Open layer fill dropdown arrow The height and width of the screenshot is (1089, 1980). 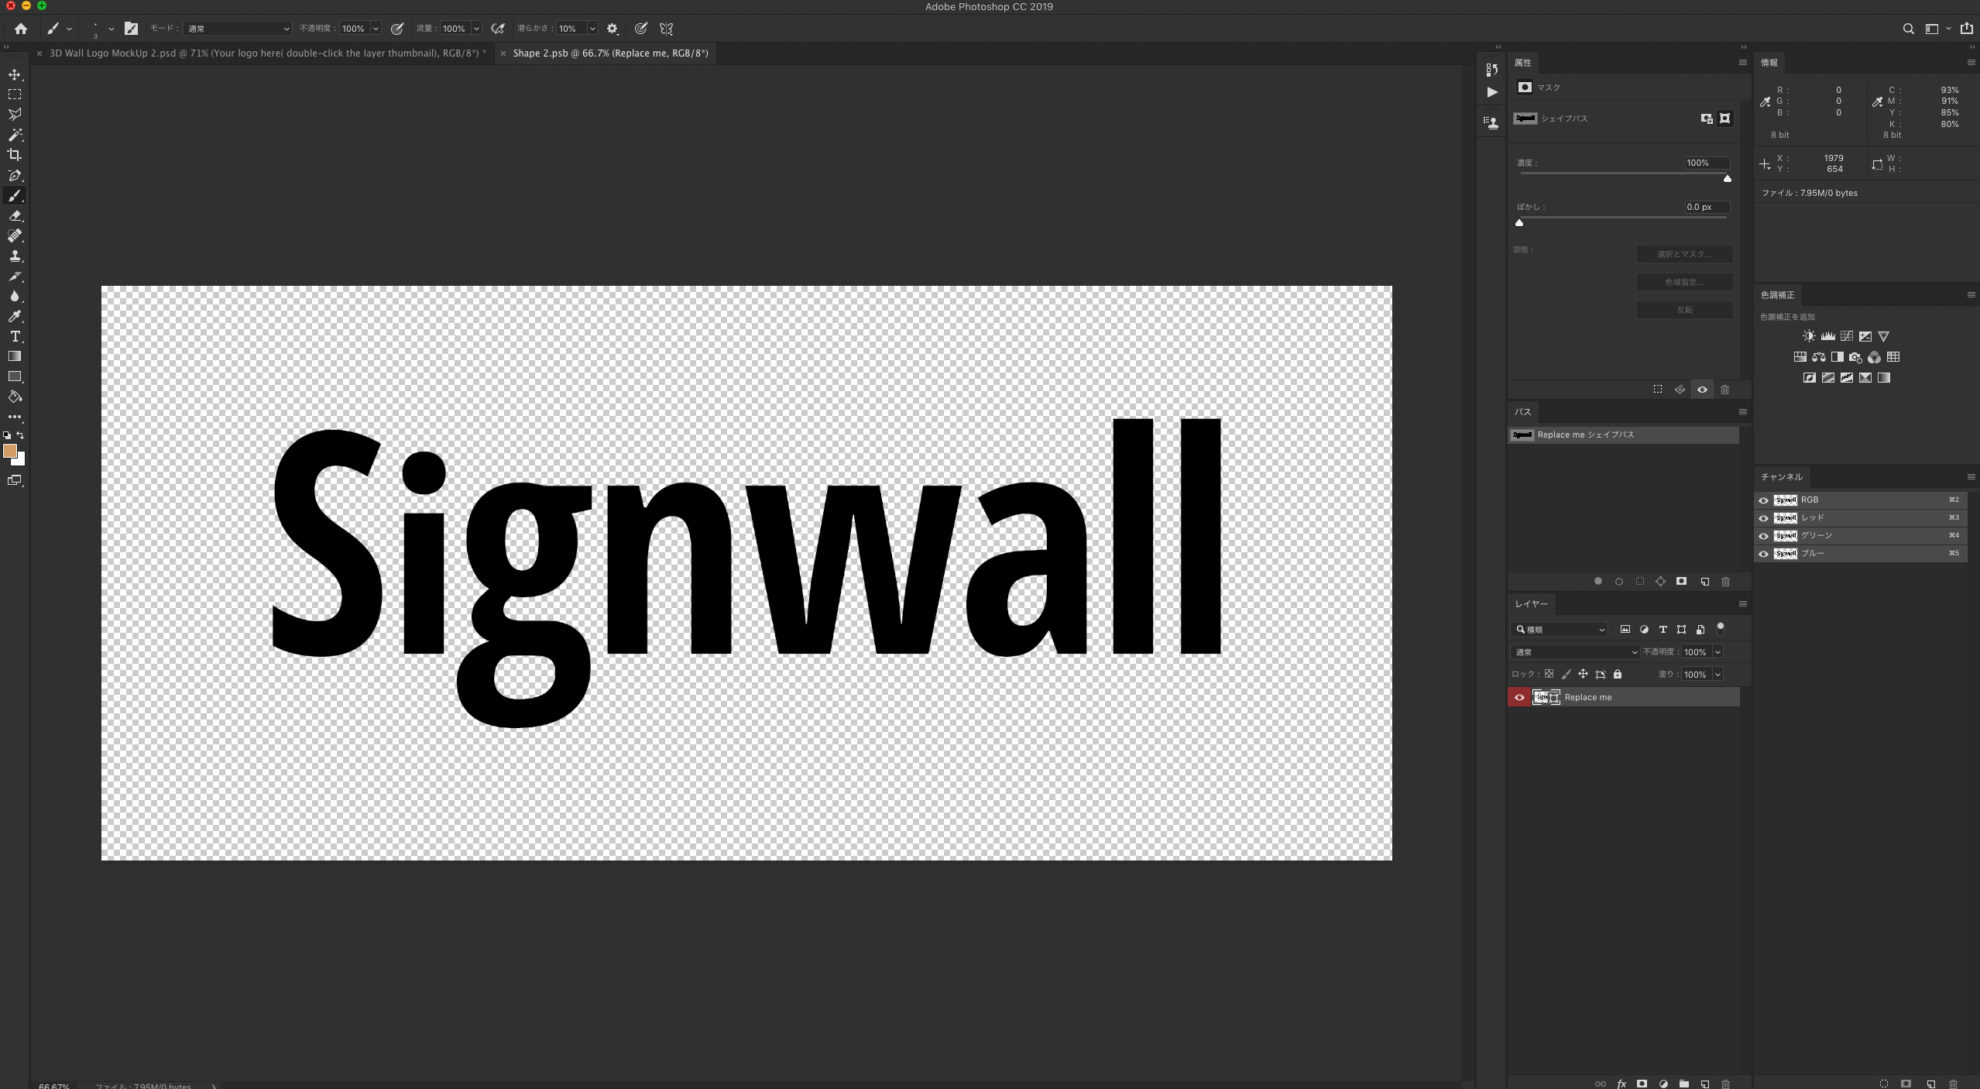pyautogui.click(x=1718, y=674)
